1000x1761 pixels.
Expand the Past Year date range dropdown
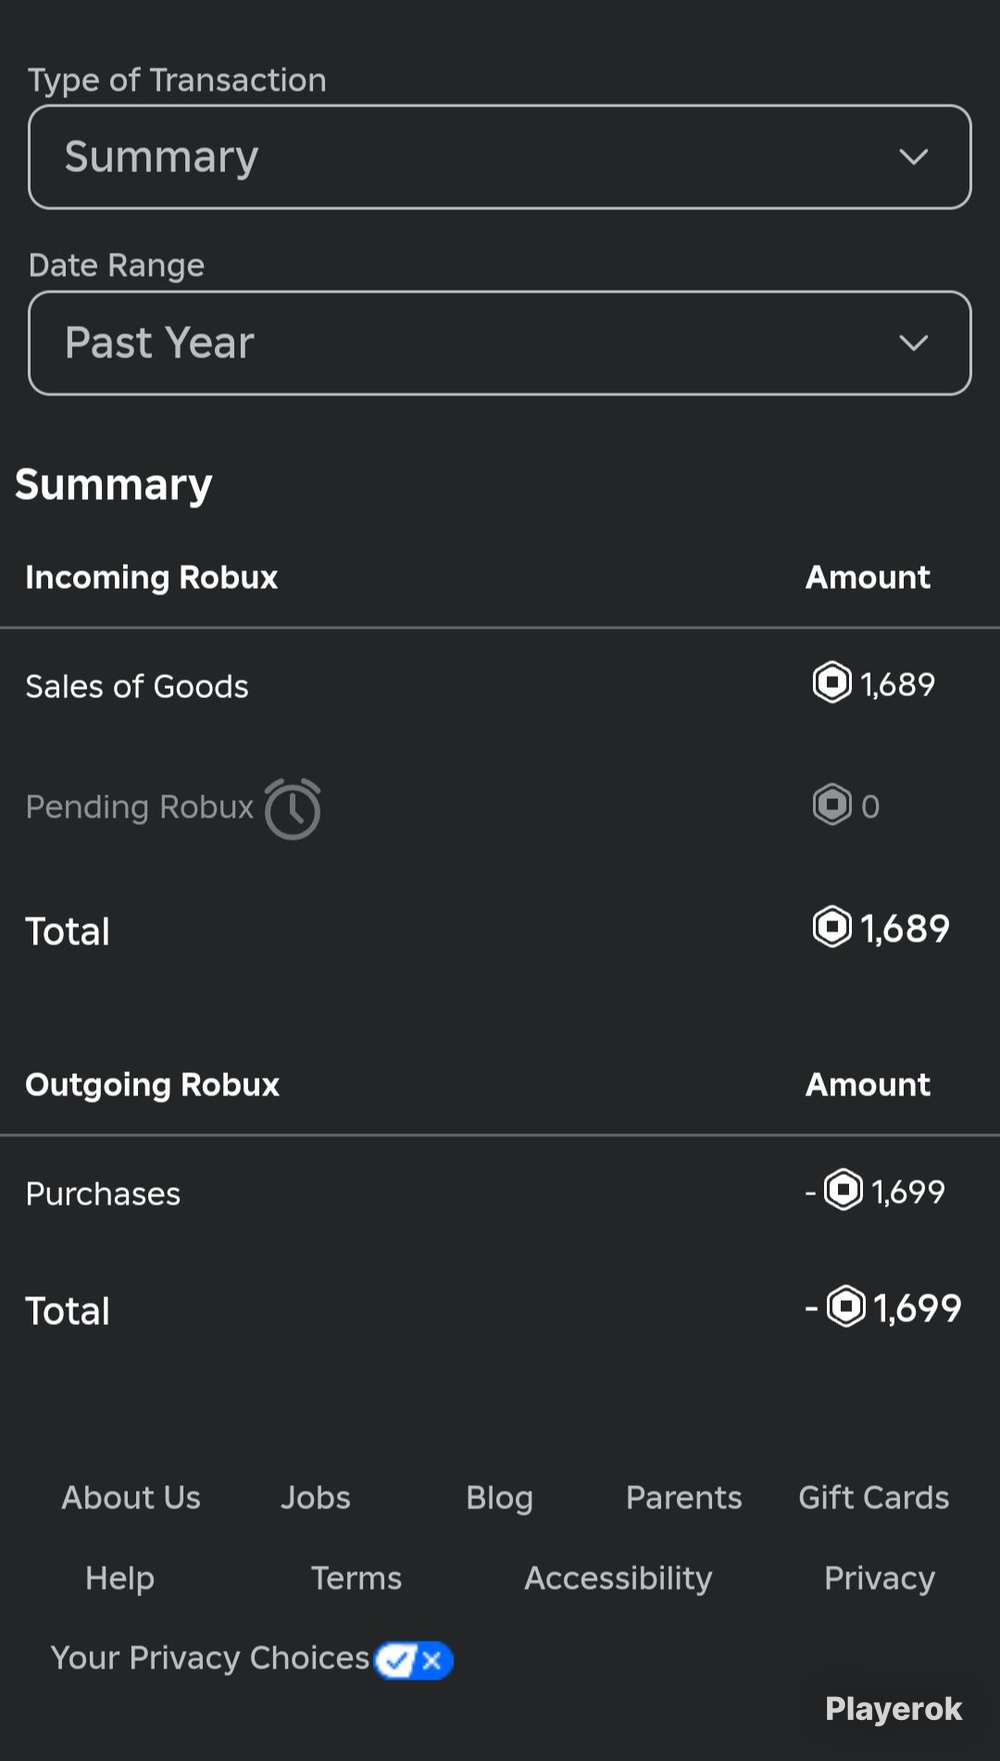point(500,343)
